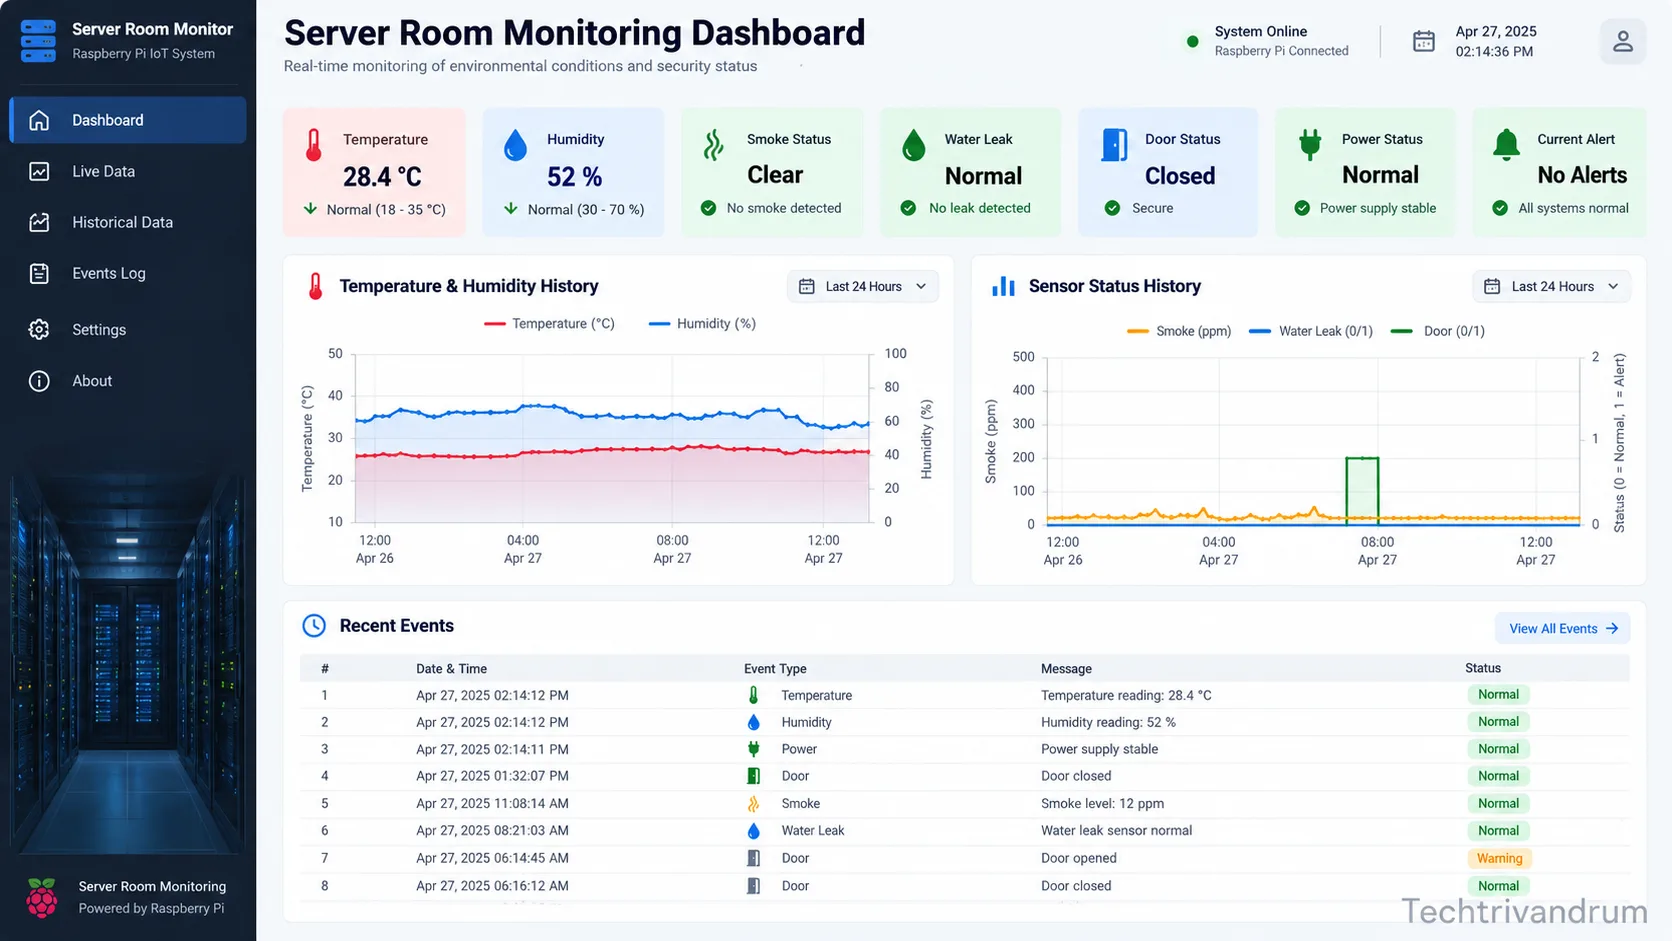The height and width of the screenshot is (941, 1672).
Task: Click the user profile avatar icon
Action: (1622, 42)
